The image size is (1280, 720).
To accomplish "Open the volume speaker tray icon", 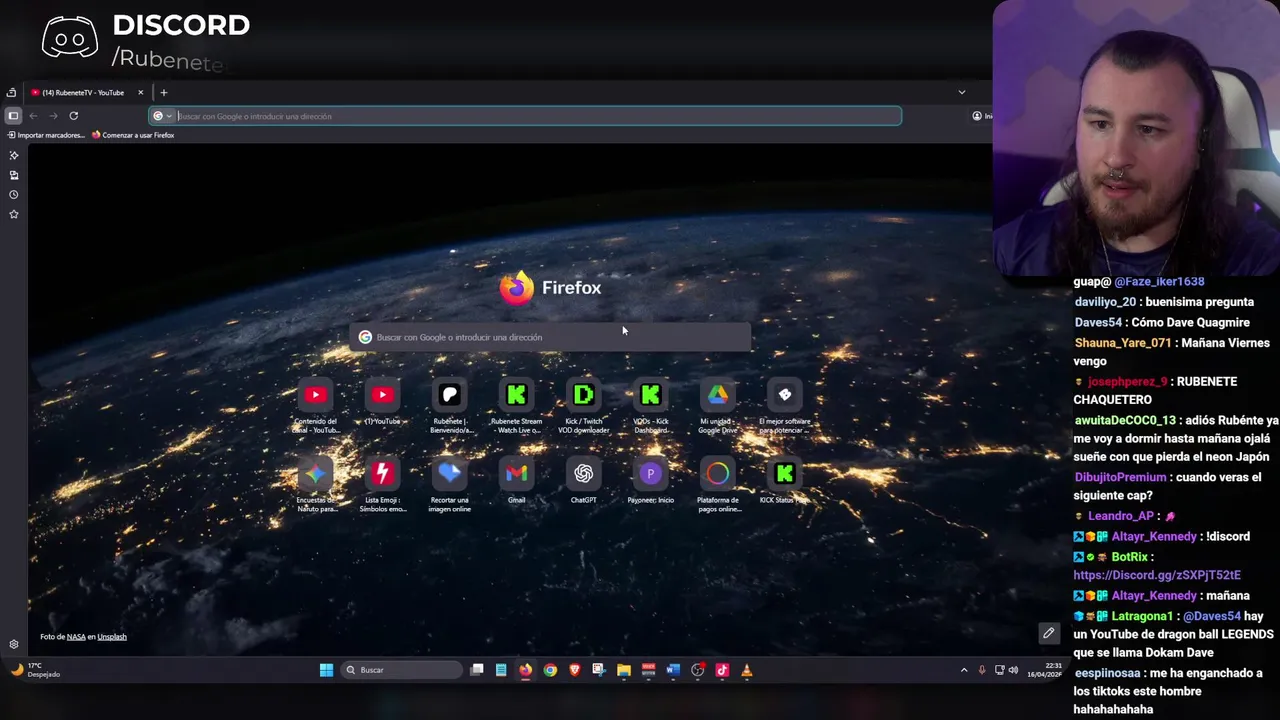I will [x=1013, y=670].
